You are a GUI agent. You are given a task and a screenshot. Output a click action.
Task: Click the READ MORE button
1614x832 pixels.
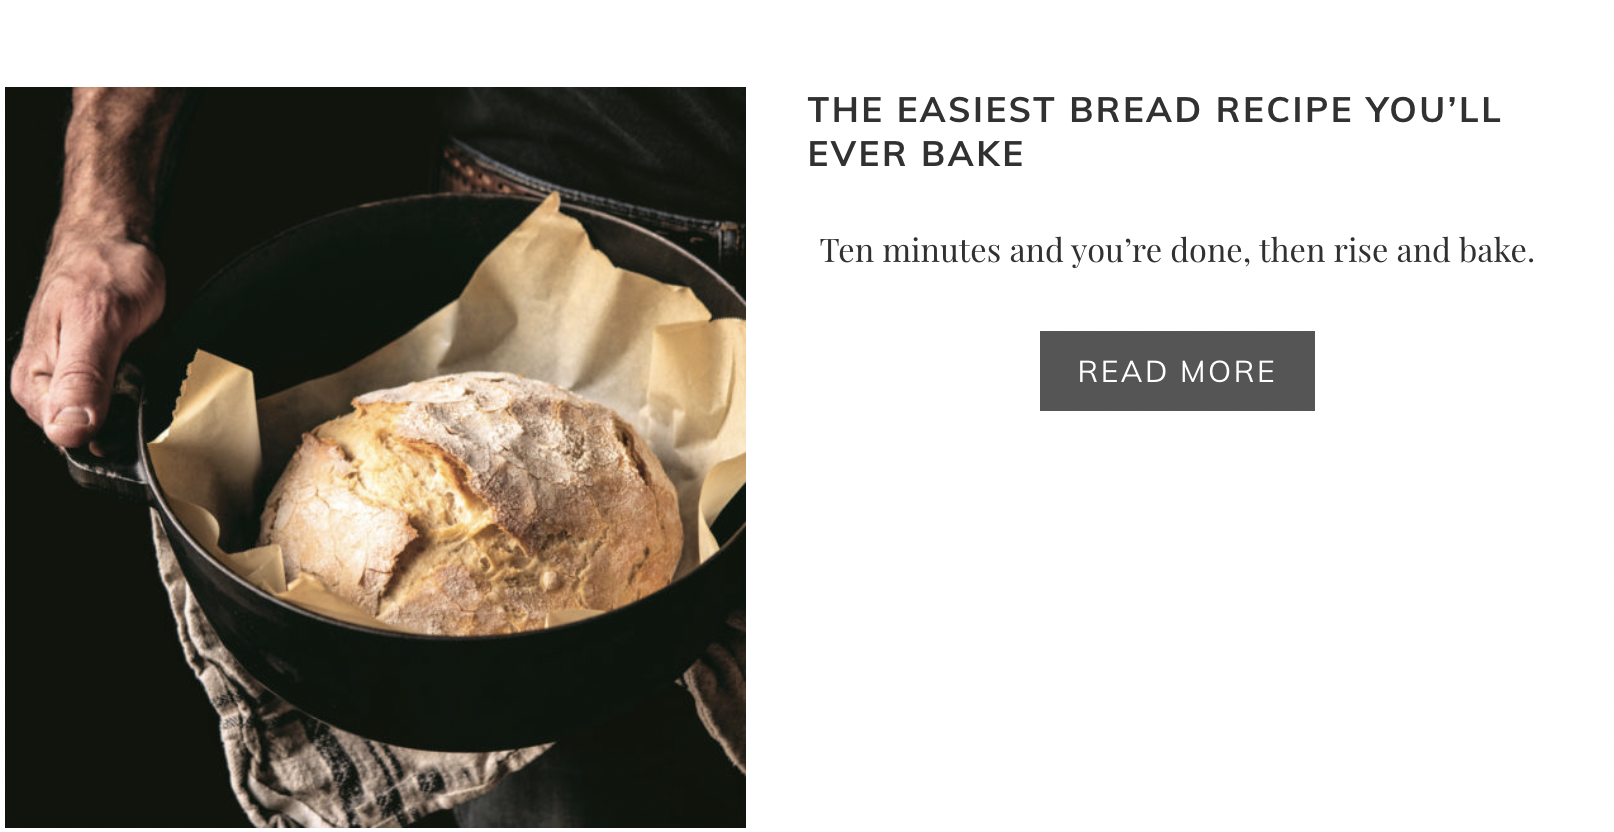click(1177, 371)
